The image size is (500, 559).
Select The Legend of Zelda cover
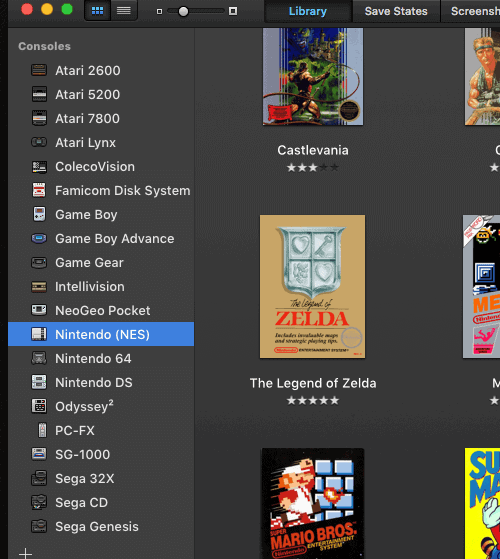coord(313,286)
